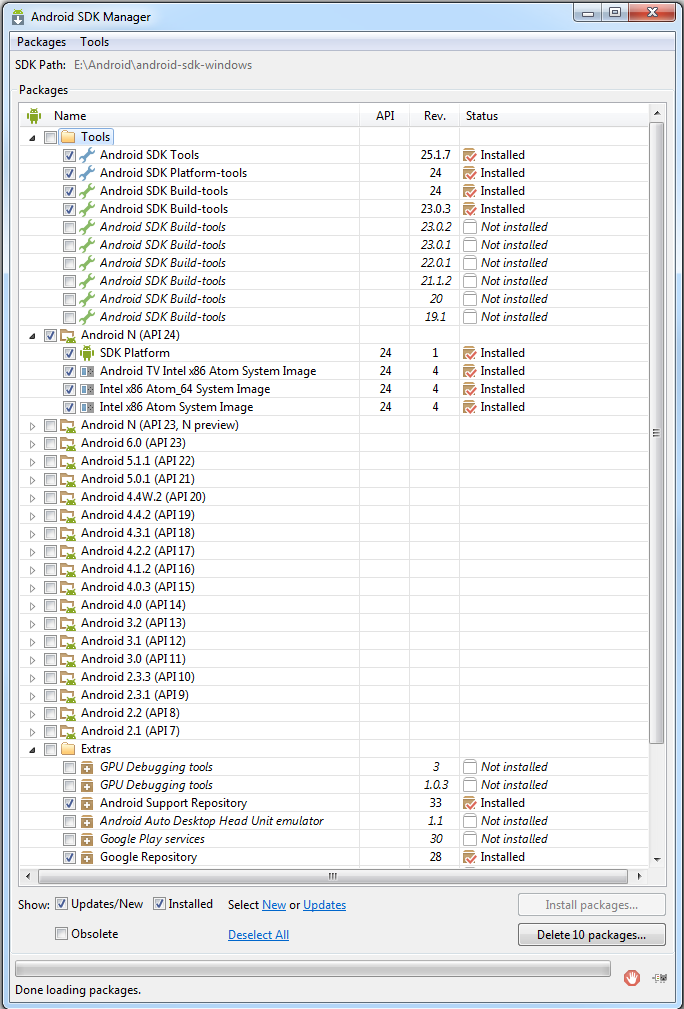This screenshot has height=1009, width=684.
Task: Click the green wrench icon of Build-tools 23.0.3
Action: tap(87, 209)
